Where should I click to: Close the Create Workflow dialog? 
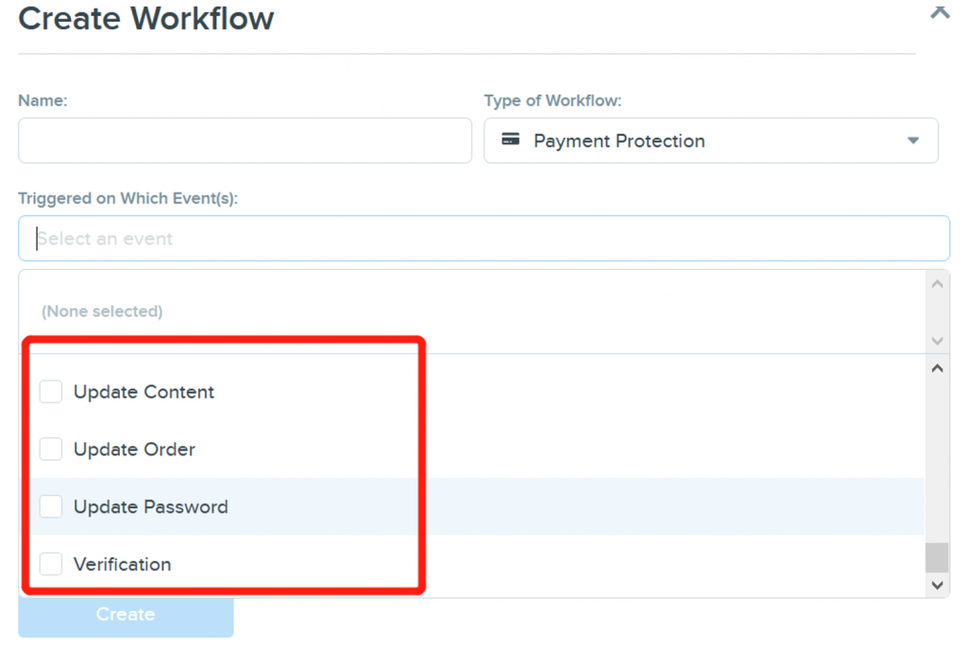coord(939,12)
